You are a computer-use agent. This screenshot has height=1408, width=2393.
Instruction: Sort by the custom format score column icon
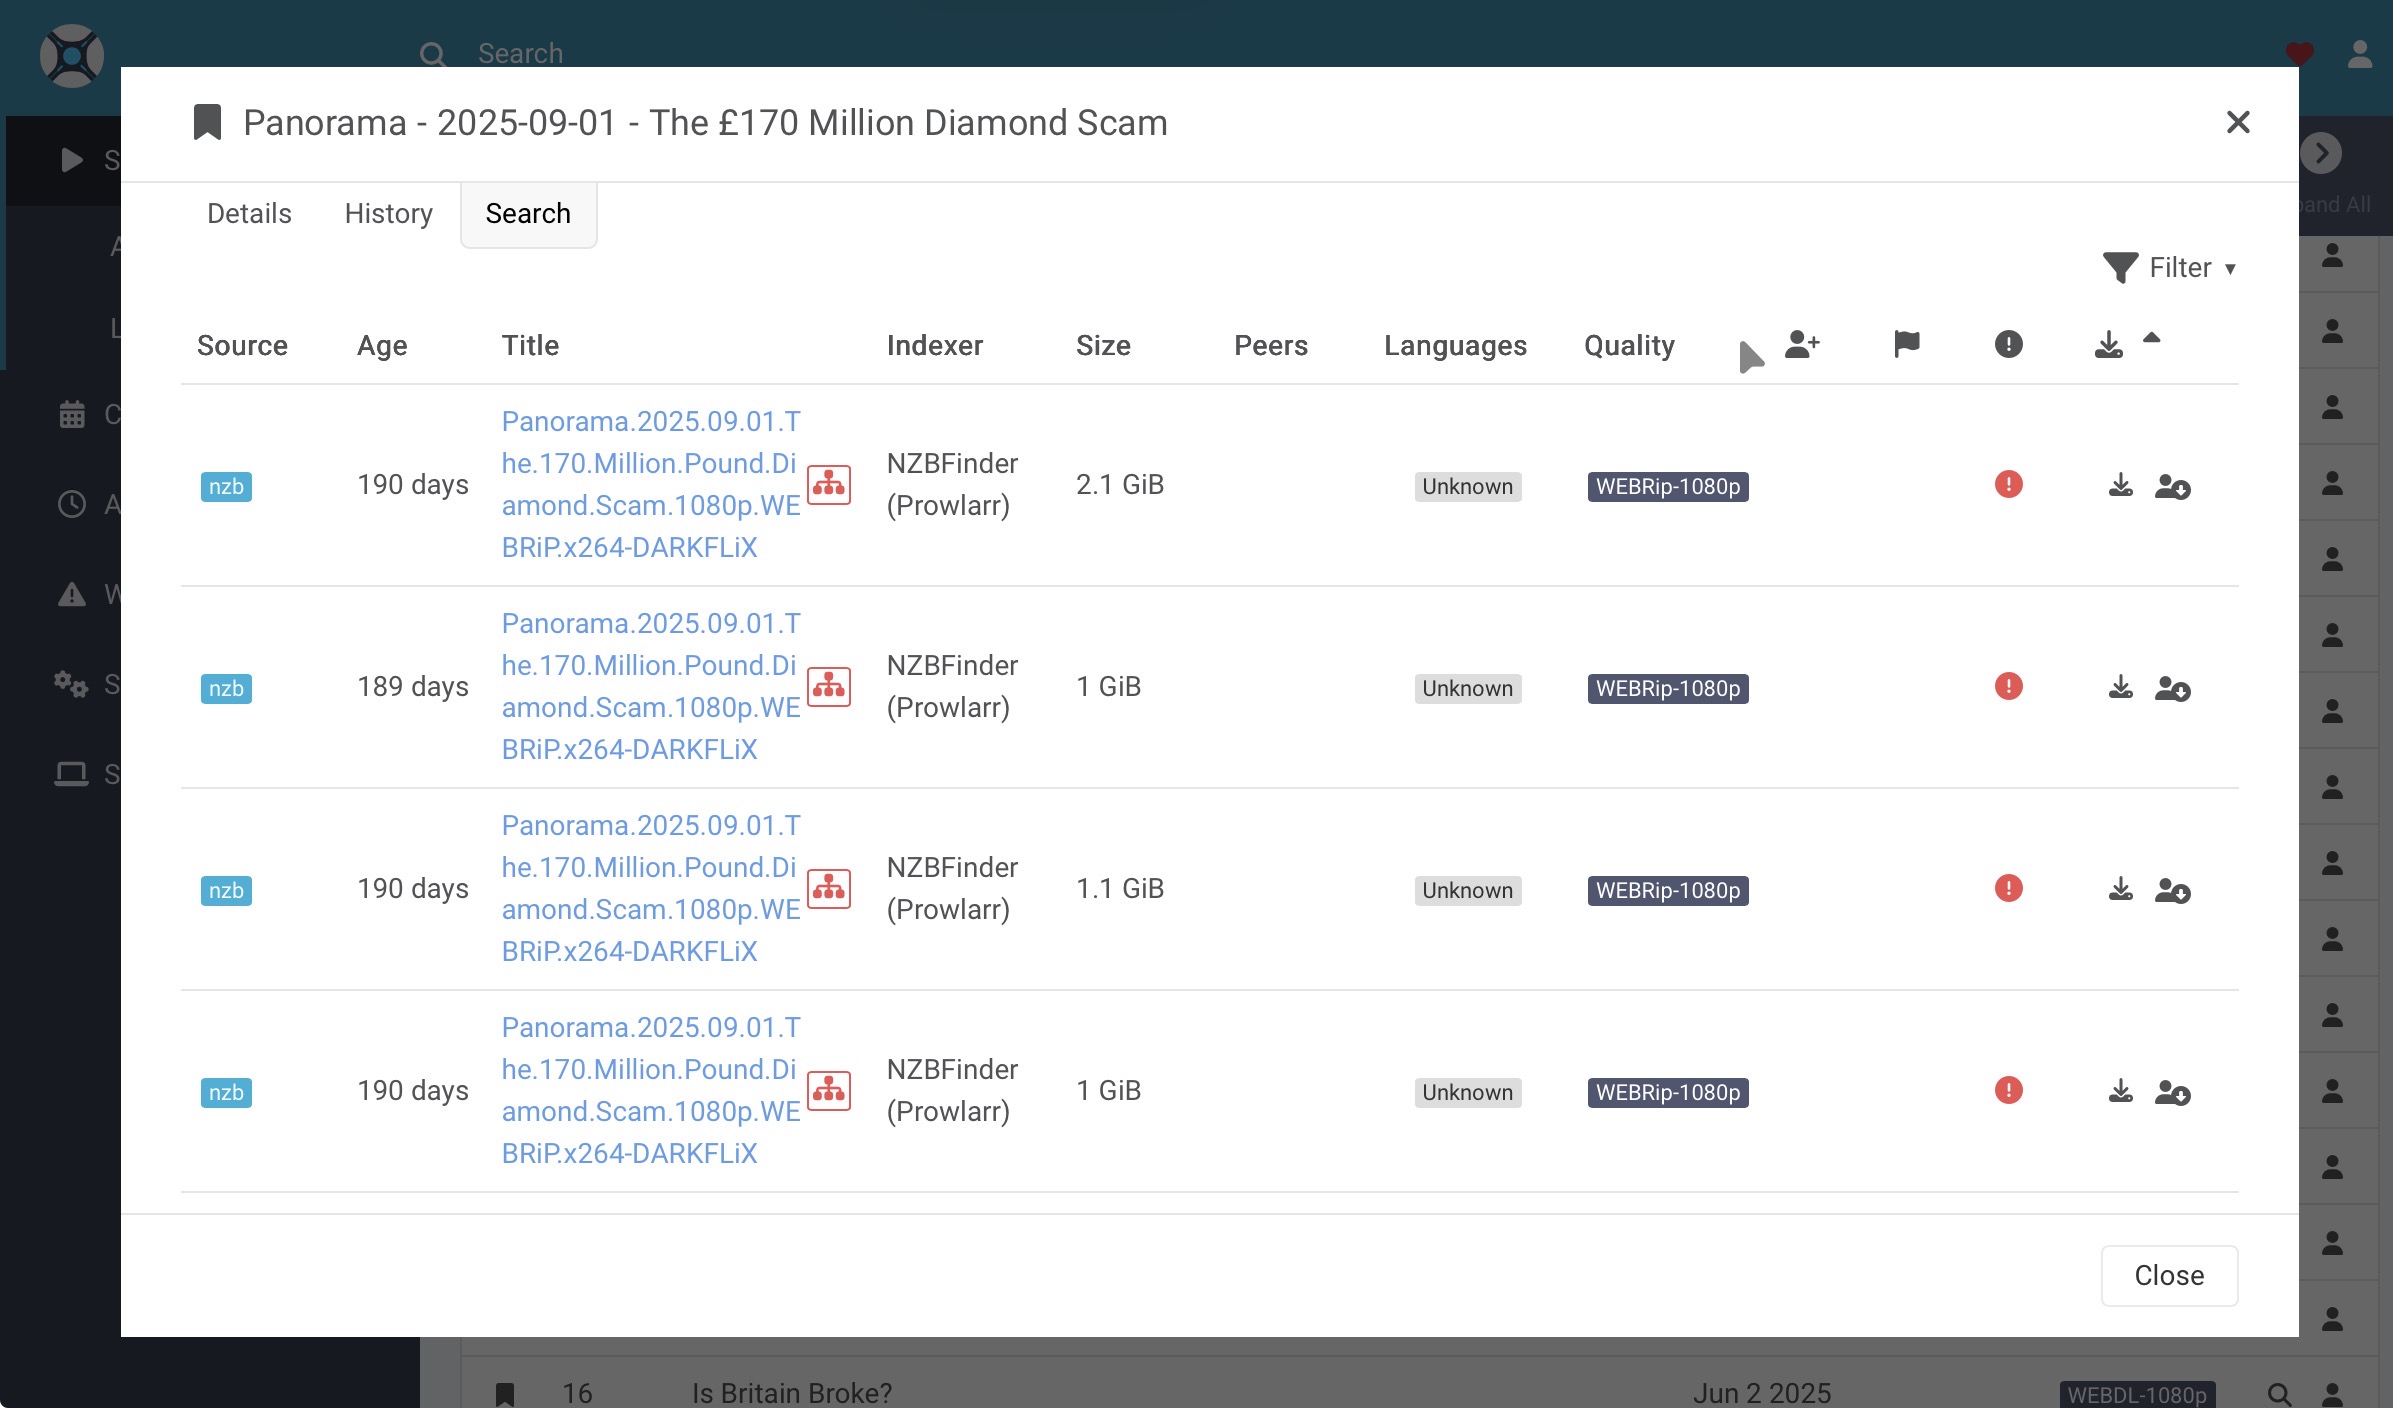click(x=1802, y=344)
